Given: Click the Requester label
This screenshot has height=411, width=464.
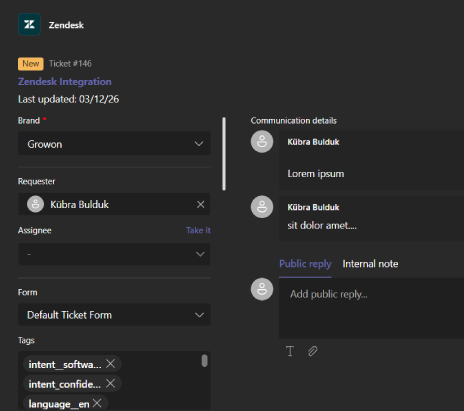Looking at the screenshot, I should point(36,181).
